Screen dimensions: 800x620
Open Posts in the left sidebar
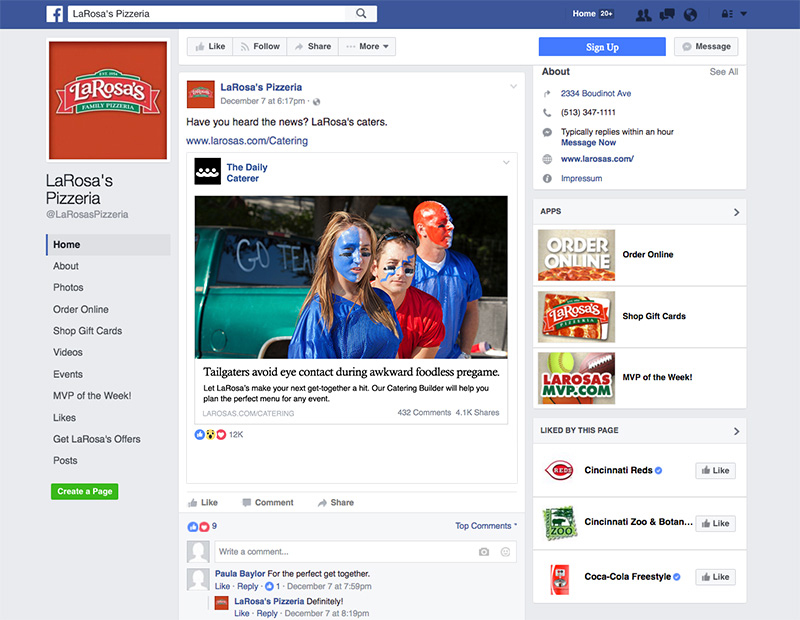(x=65, y=460)
